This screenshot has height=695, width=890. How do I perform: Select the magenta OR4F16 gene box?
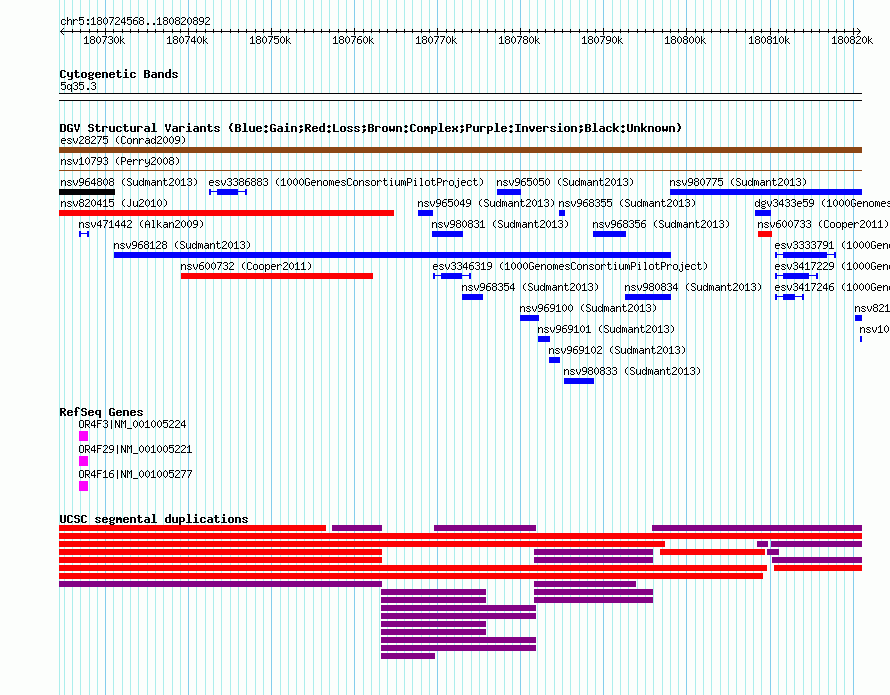[83, 486]
